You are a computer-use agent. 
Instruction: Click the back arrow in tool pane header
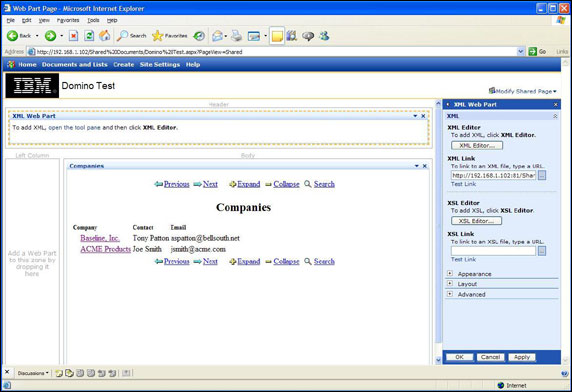point(448,105)
